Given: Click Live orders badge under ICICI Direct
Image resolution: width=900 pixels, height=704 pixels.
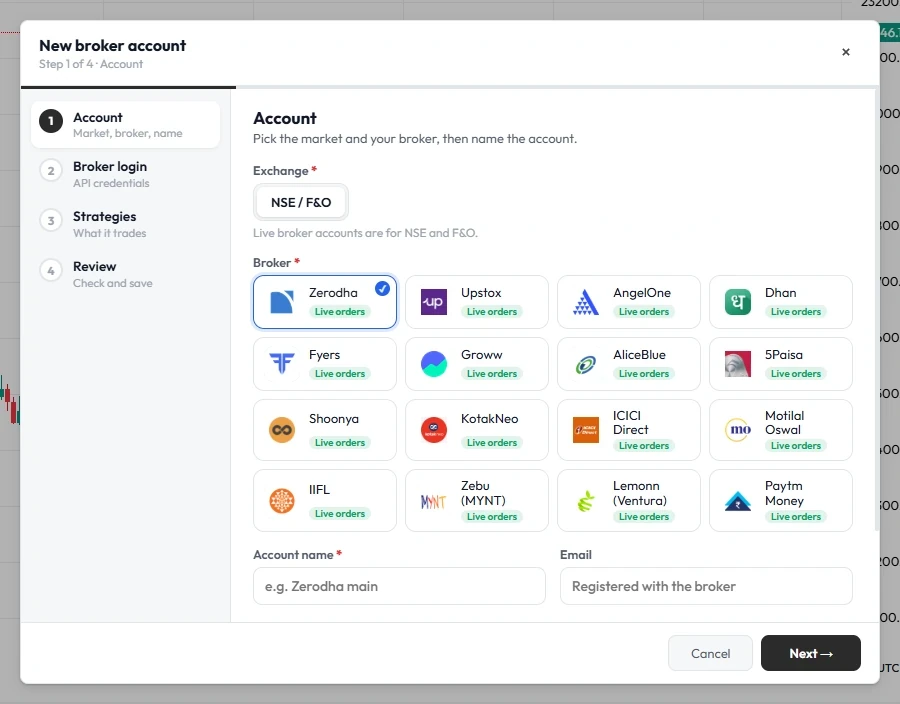Looking at the screenshot, I should [644, 446].
